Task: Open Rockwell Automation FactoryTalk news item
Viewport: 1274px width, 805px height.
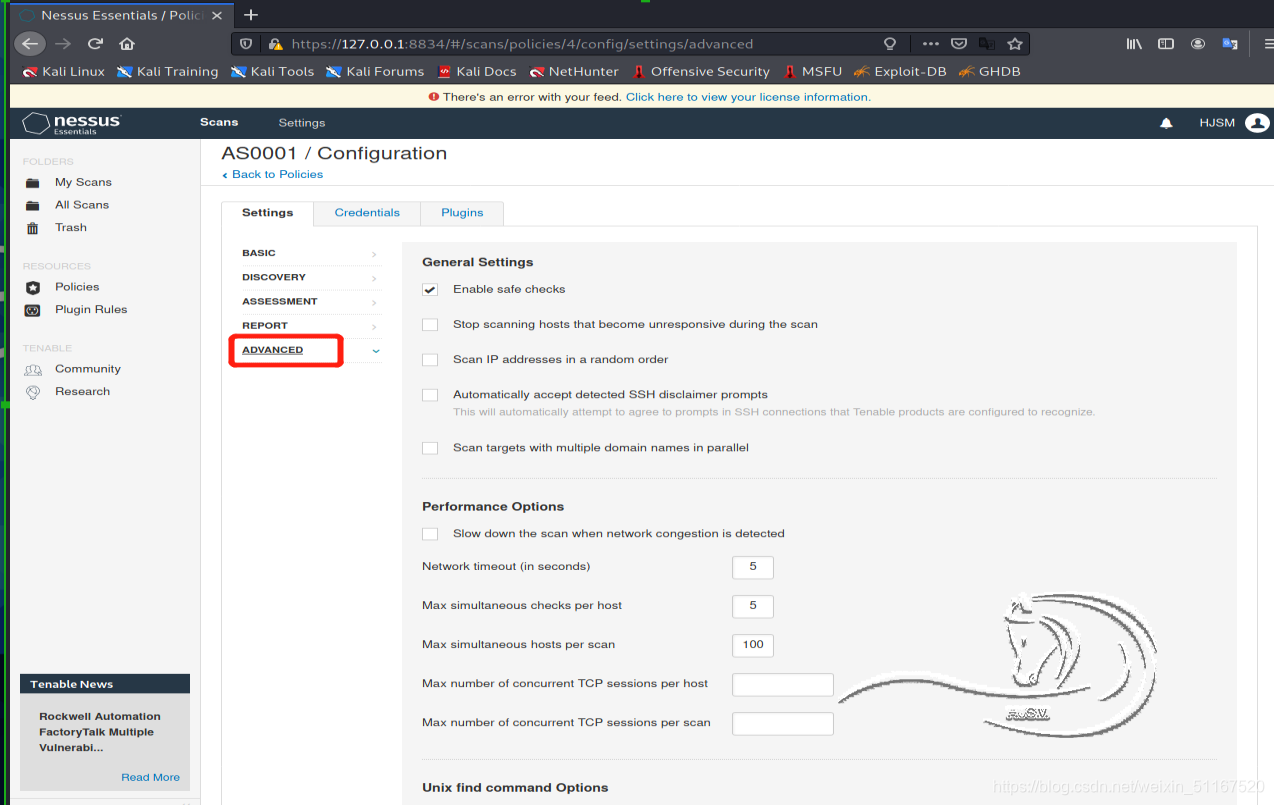Action: pos(100,732)
